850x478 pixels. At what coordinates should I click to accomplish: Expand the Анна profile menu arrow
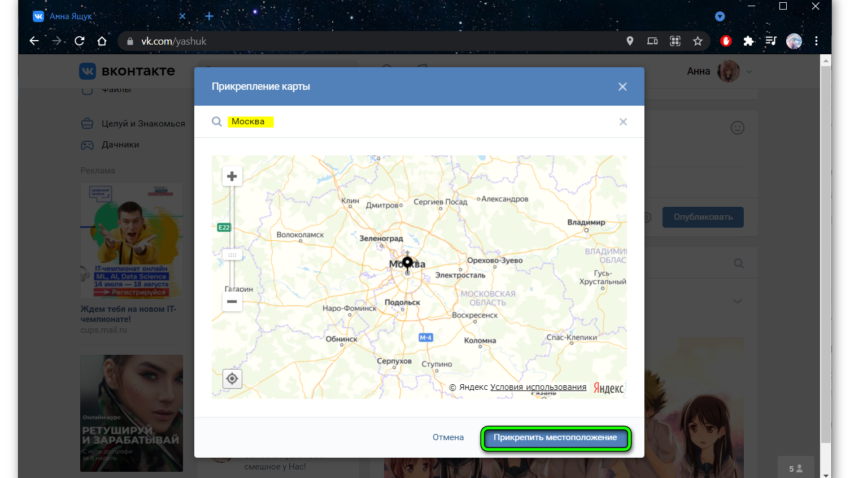[x=750, y=72]
